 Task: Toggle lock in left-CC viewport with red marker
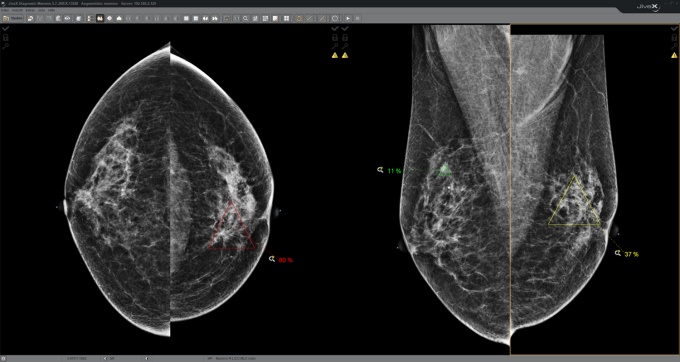coord(335,38)
